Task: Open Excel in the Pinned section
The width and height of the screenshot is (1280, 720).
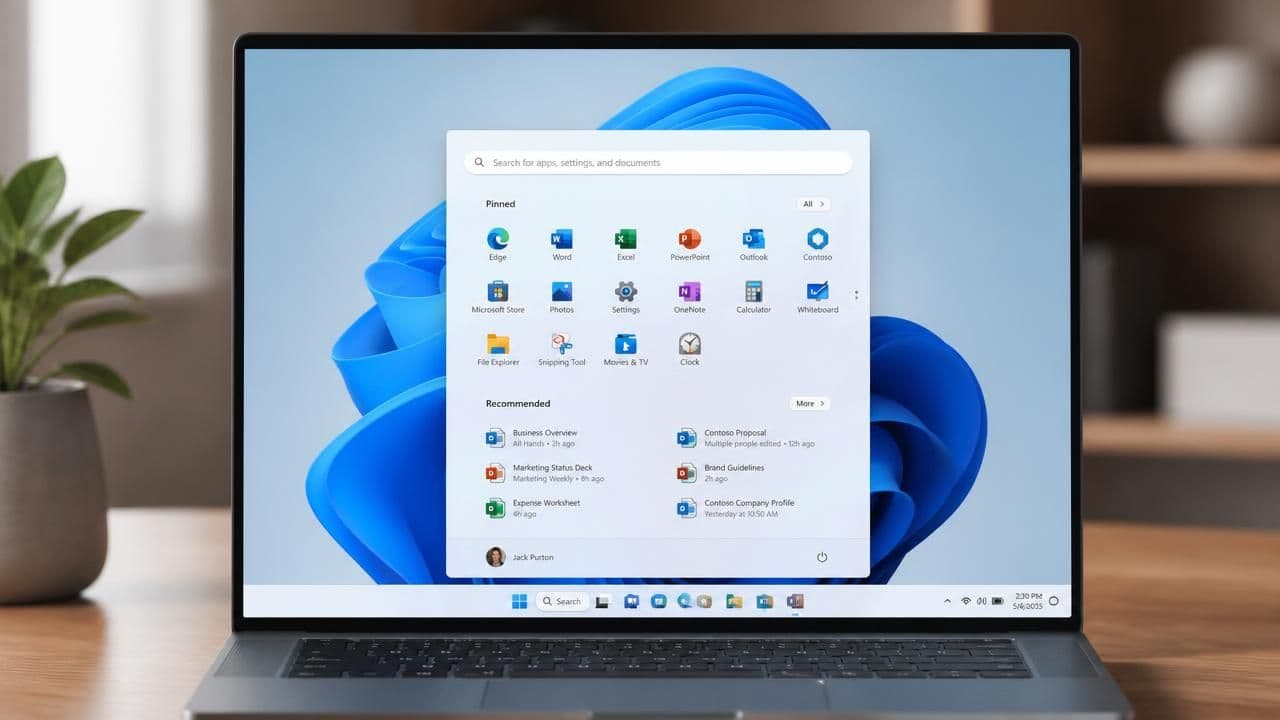Action: tap(626, 244)
